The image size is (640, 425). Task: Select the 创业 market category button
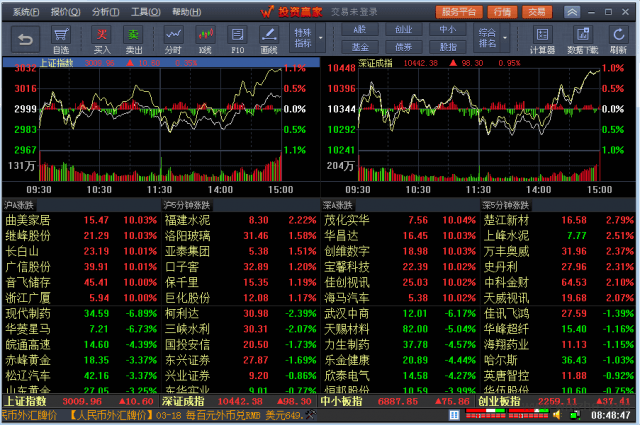(403, 30)
